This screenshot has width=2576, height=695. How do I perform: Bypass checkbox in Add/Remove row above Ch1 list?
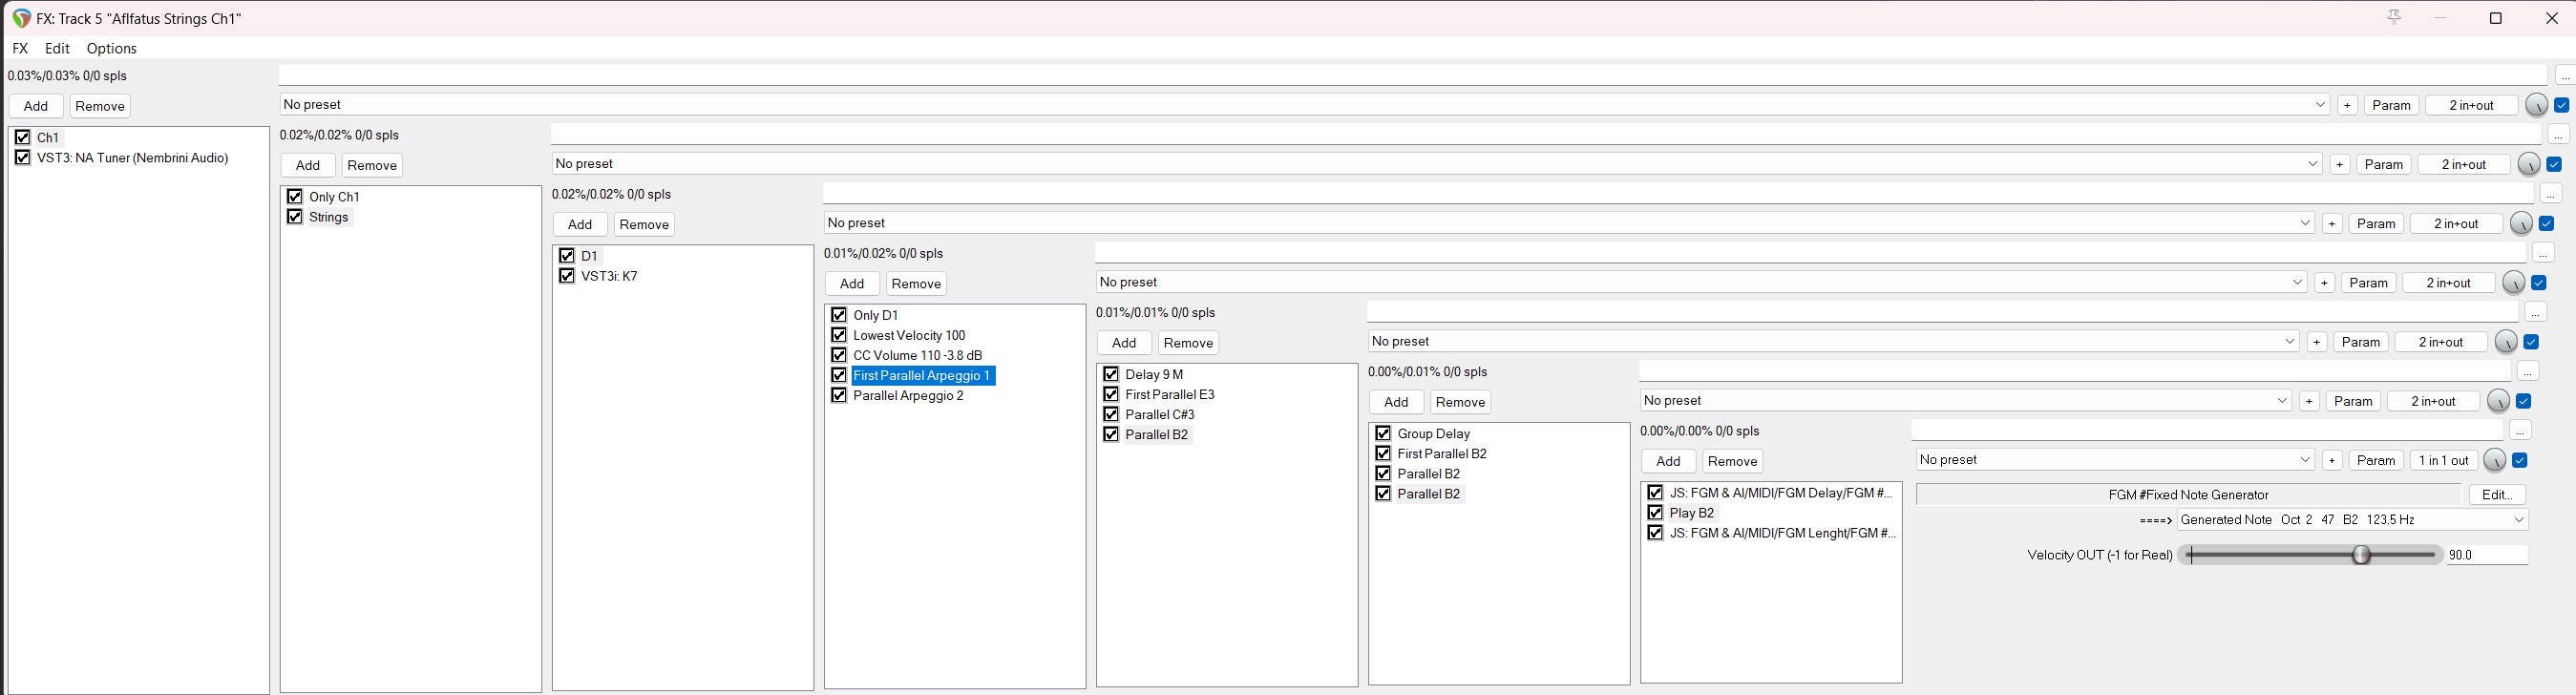point(2562,105)
